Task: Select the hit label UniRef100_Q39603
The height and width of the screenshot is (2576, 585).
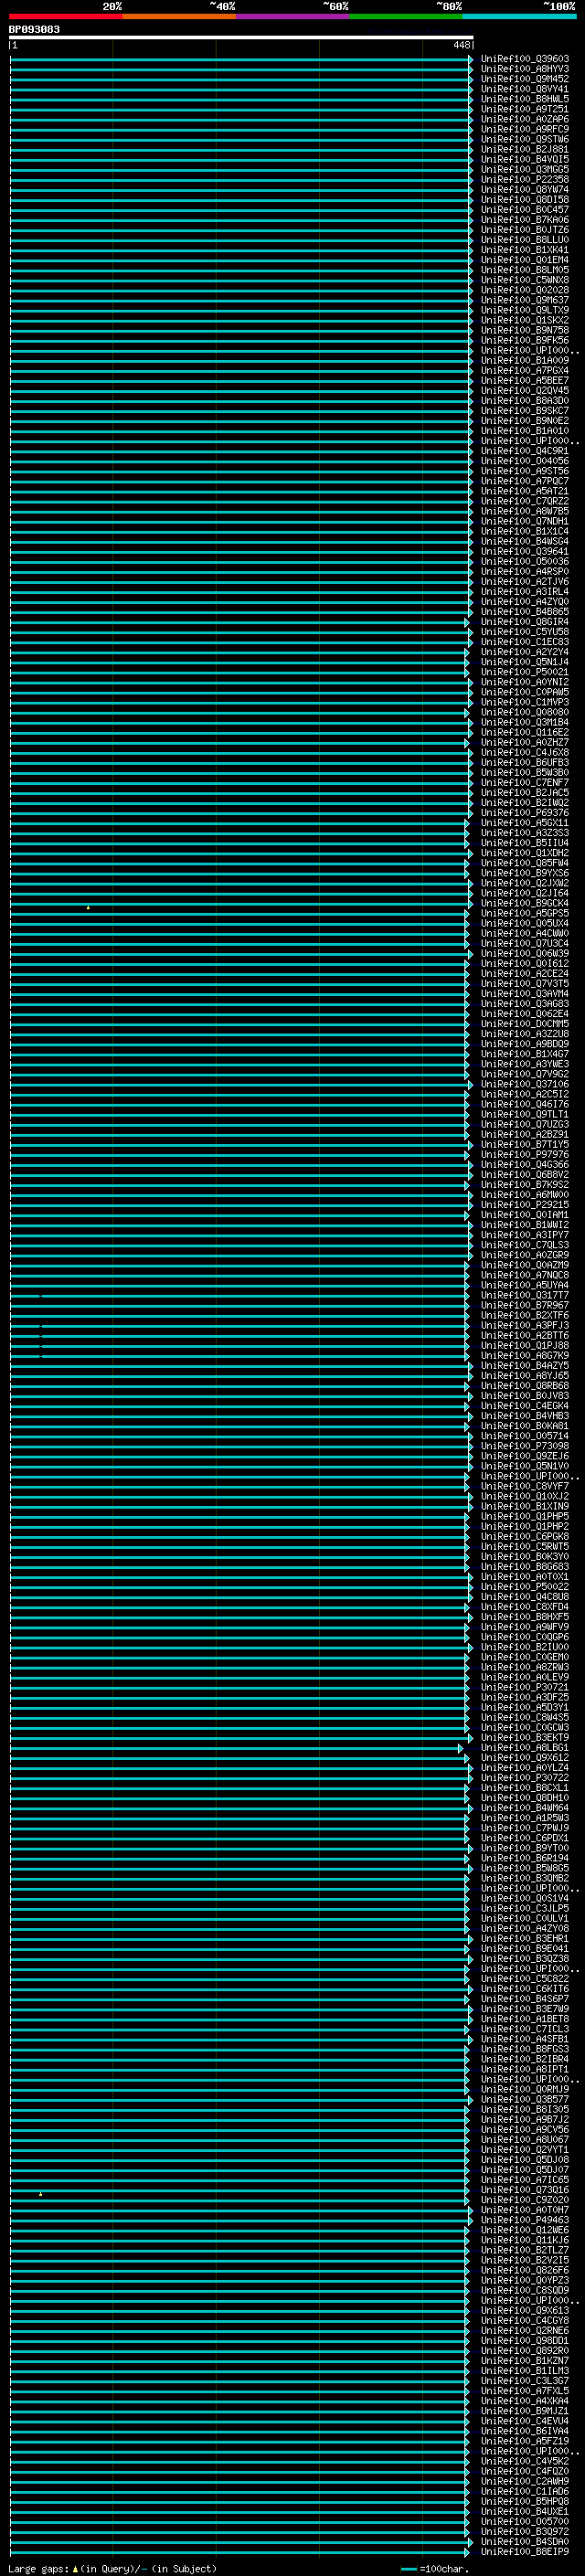Action: (x=525, y=59)
